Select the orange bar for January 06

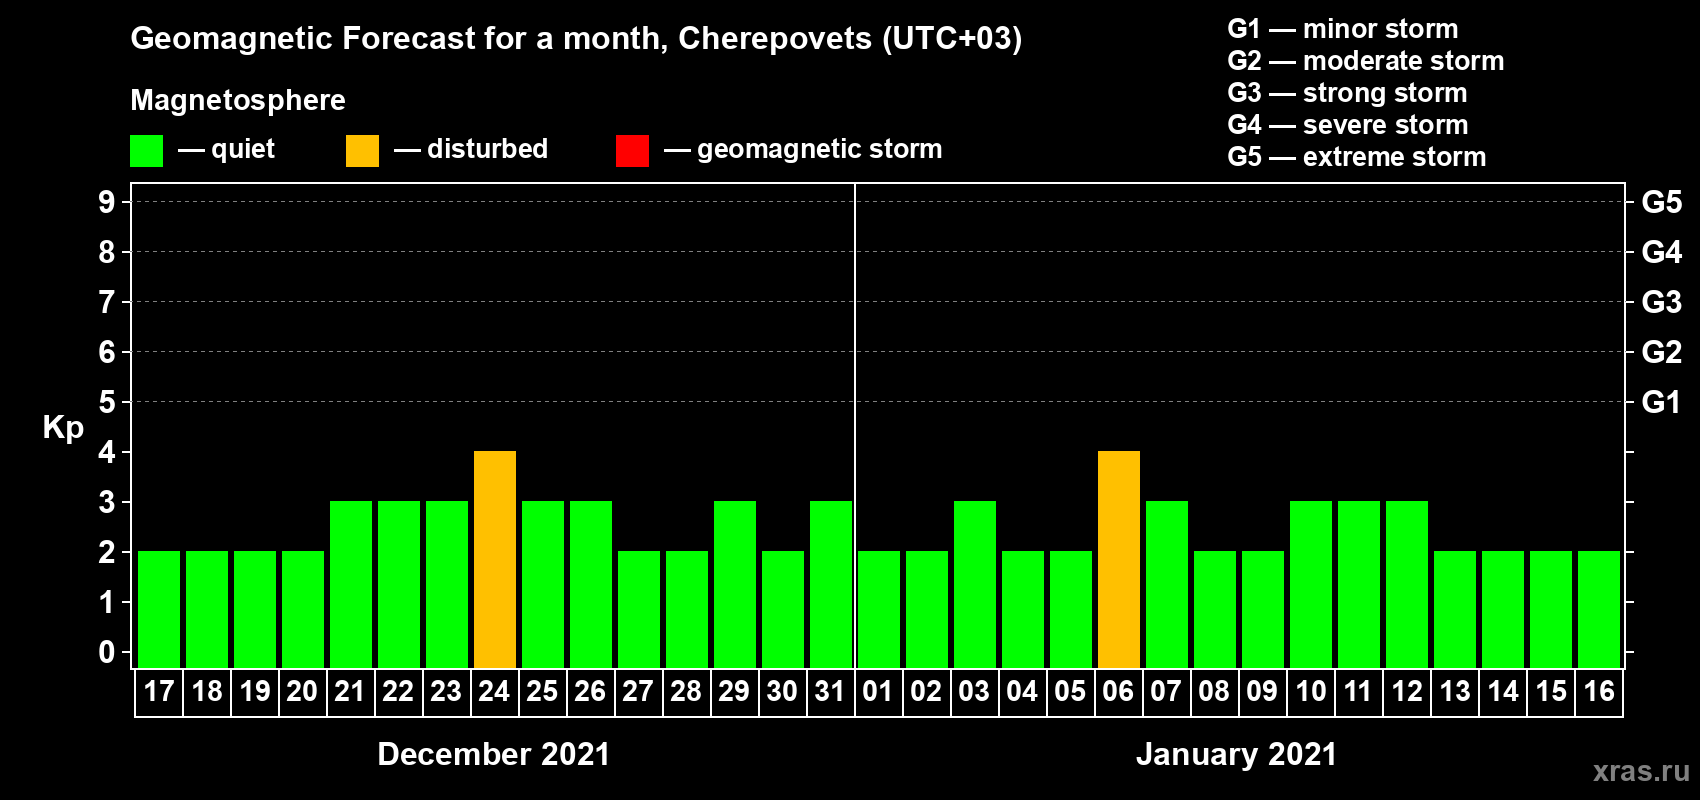click(x=1119, y=559)
